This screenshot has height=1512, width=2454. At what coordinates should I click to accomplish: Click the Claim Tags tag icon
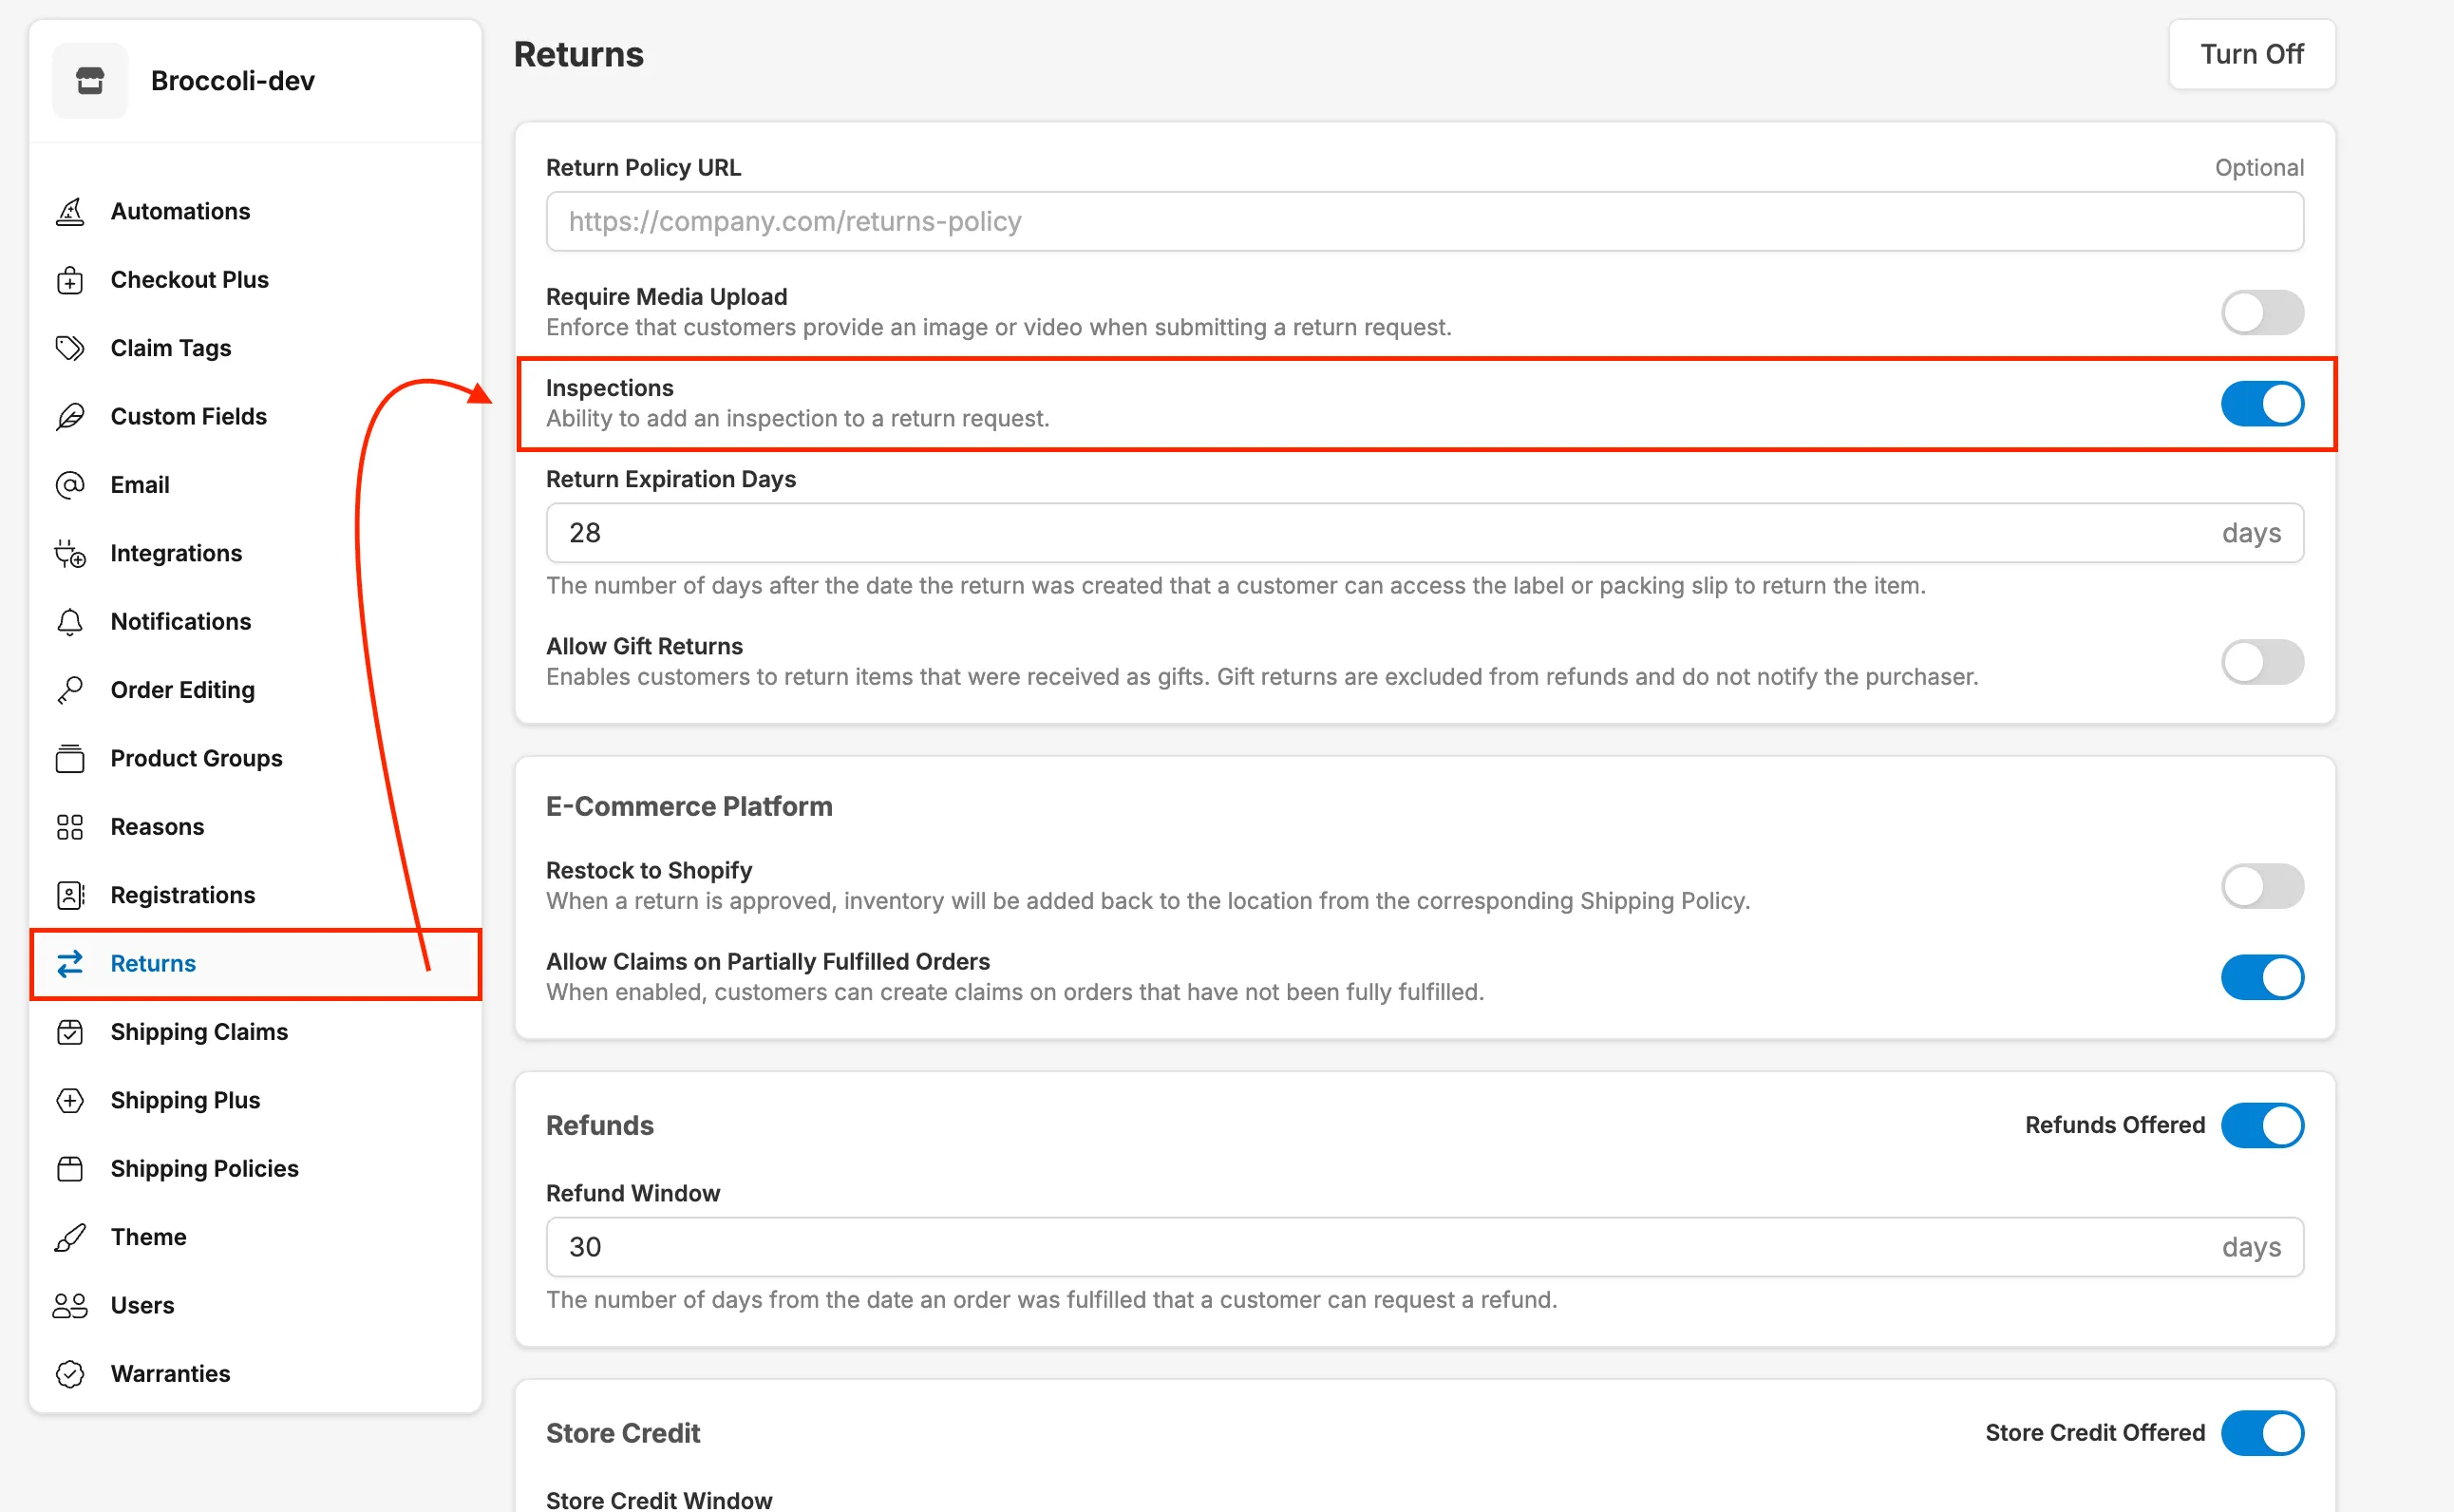(x=70, y=348)
